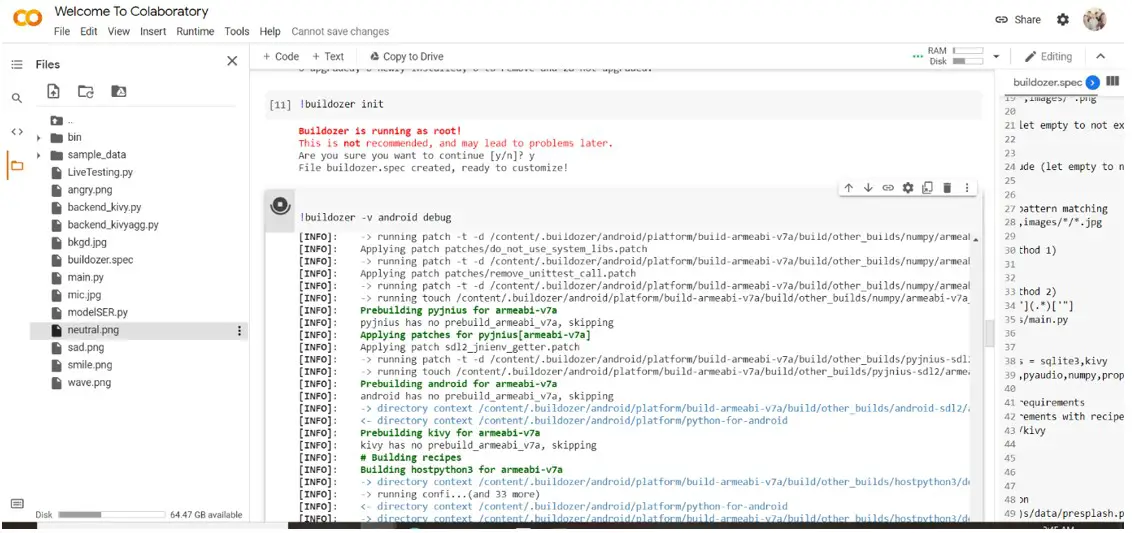1132x533 pixels.
Task: Open settings gear icon in the header
Action: [1063, 20]
